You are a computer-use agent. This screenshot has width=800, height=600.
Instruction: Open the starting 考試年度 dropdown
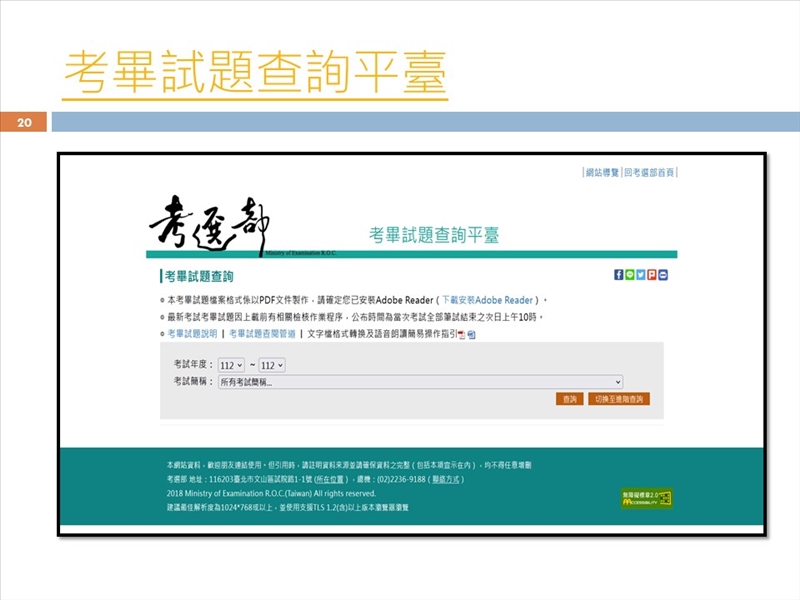pos(231,365)
